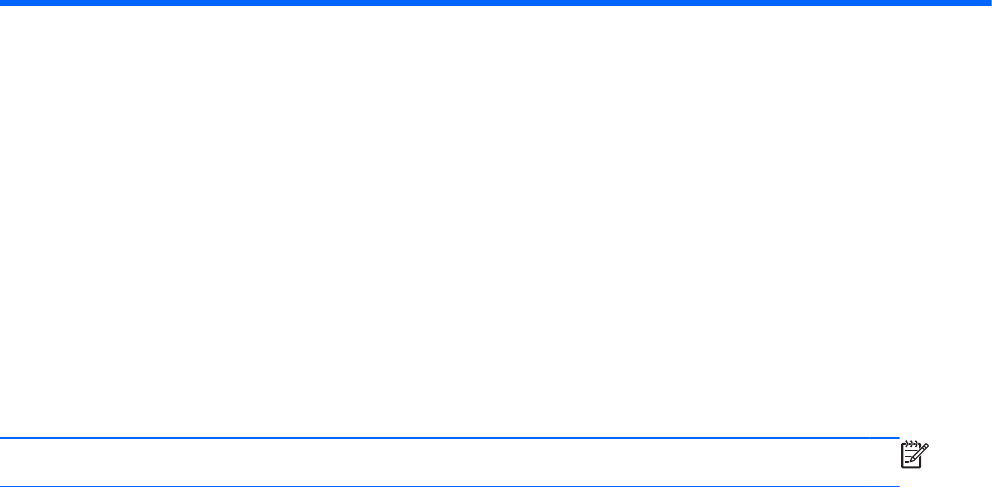Click the thick blue bar at top
This screenshot has width=992, height=487.
tap(496, 3)
